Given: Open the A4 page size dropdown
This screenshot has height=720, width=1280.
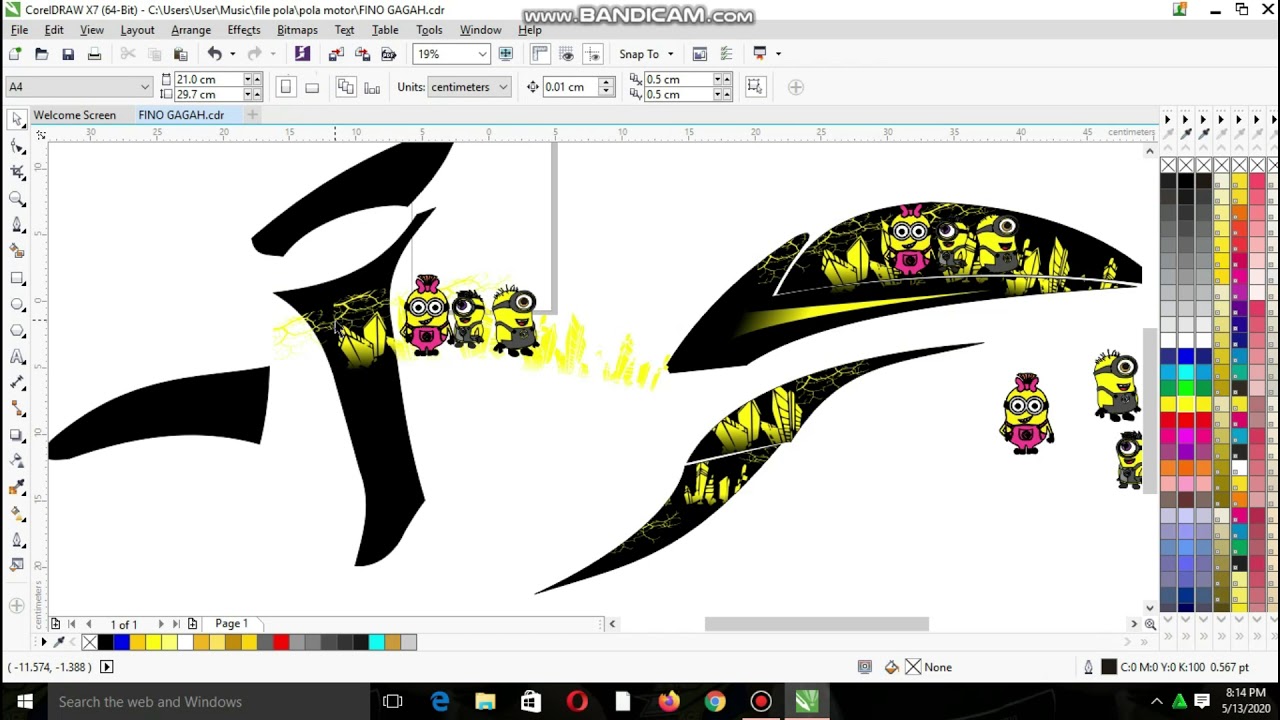Looking at the screenshot, I should click(x=145, y=87).
